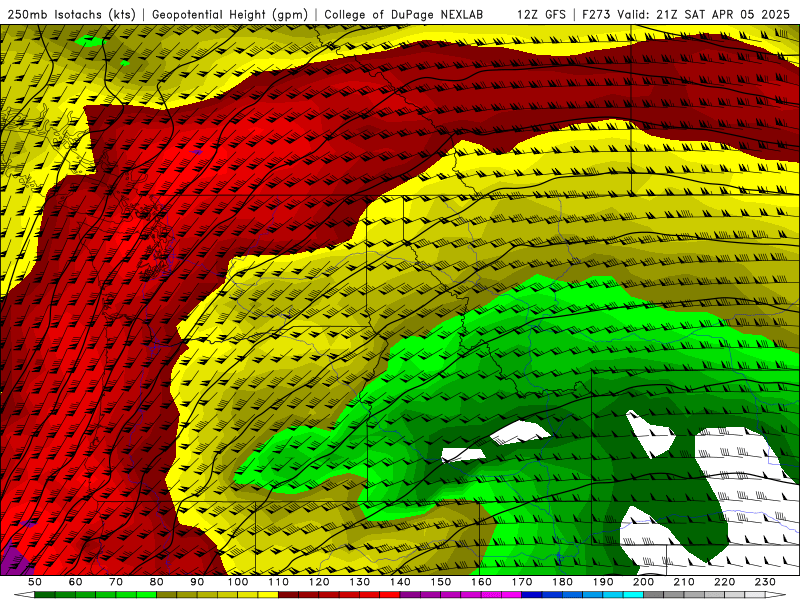Viewport: 800px width, 600px height.
Task: Click the '12Z GFS' model run label
Action: (x=541, y=15)
